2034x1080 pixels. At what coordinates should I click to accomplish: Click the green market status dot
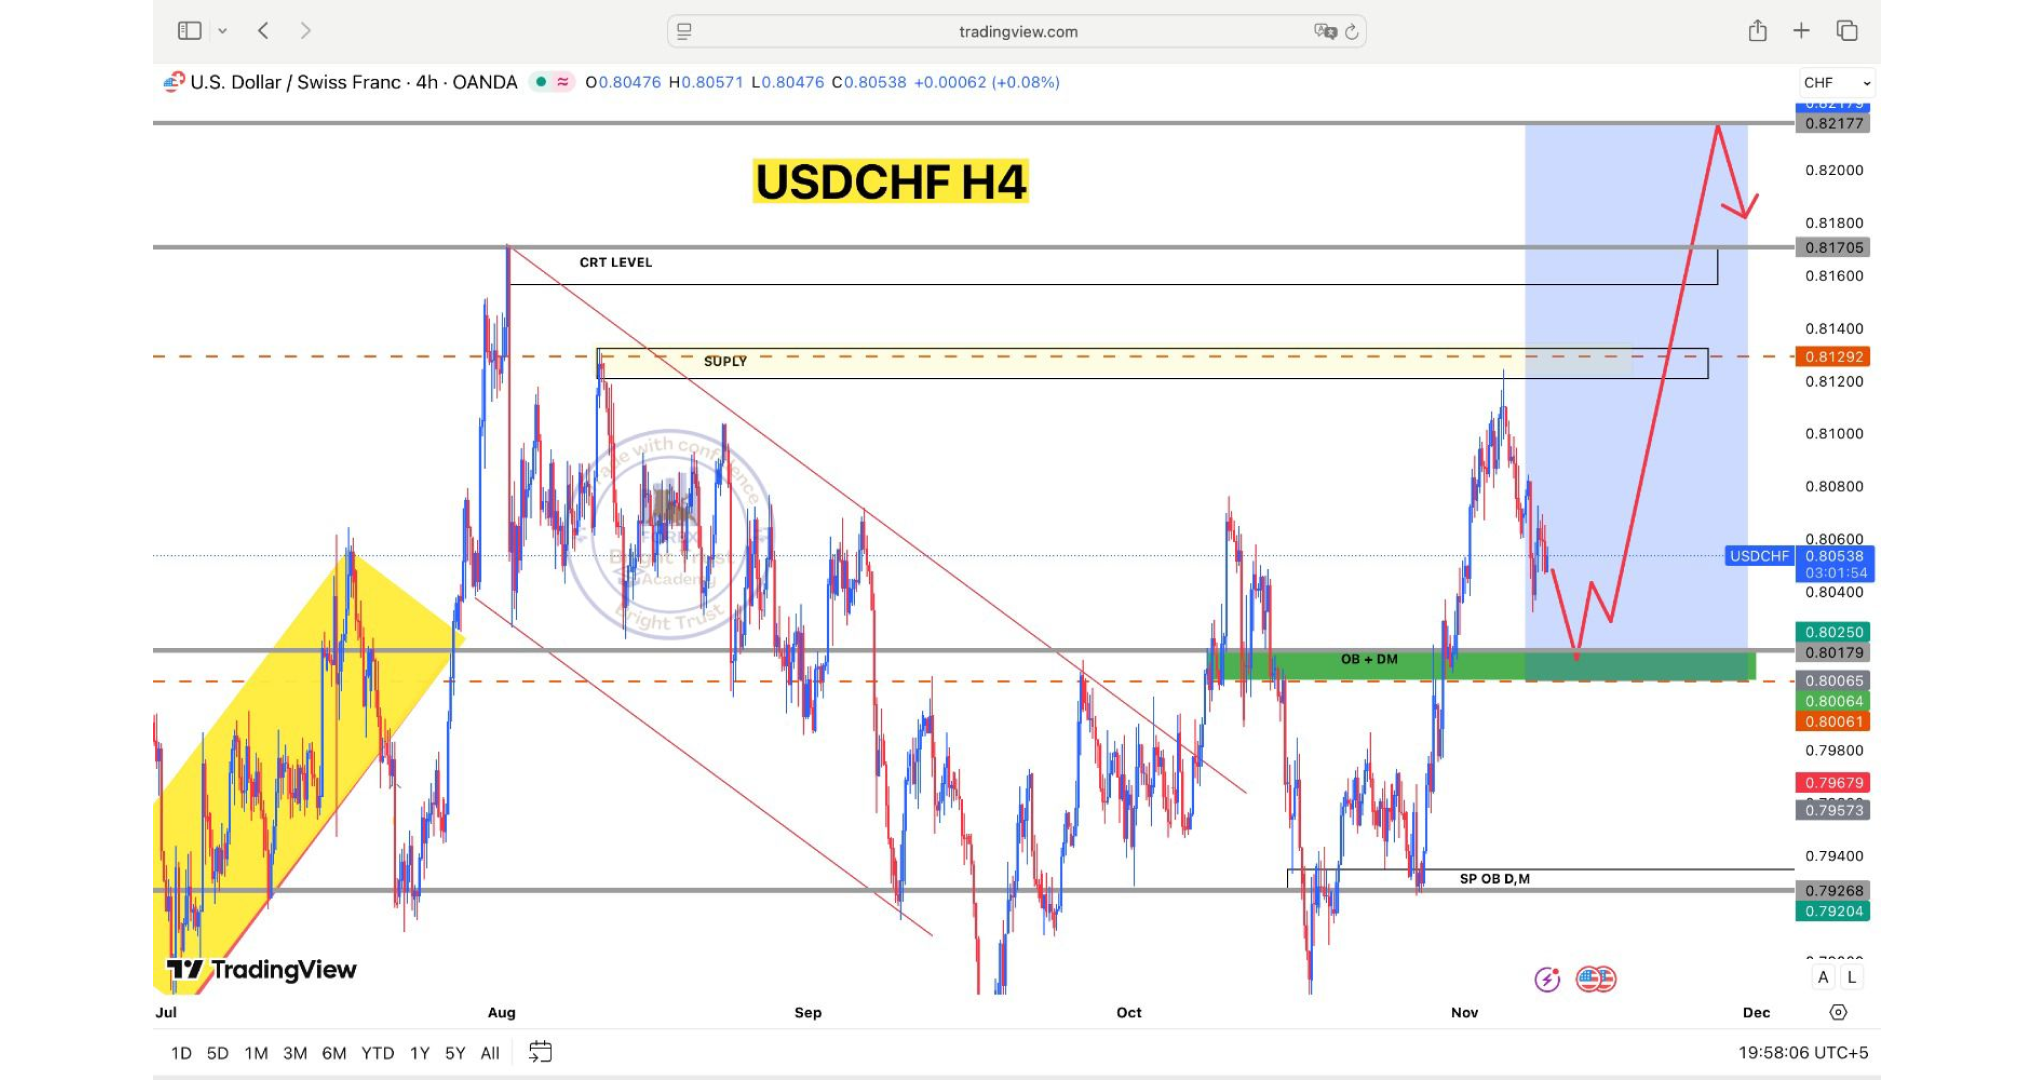[541, 82]
